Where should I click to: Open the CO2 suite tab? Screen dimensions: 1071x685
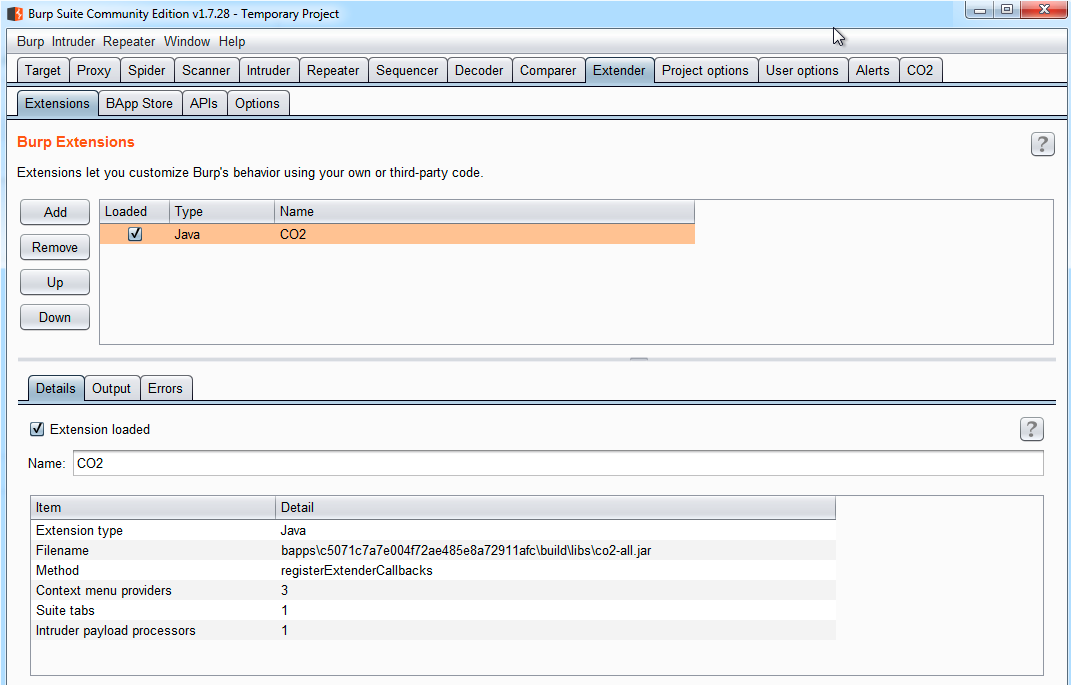pyautogui.click(x=920, y=70)
